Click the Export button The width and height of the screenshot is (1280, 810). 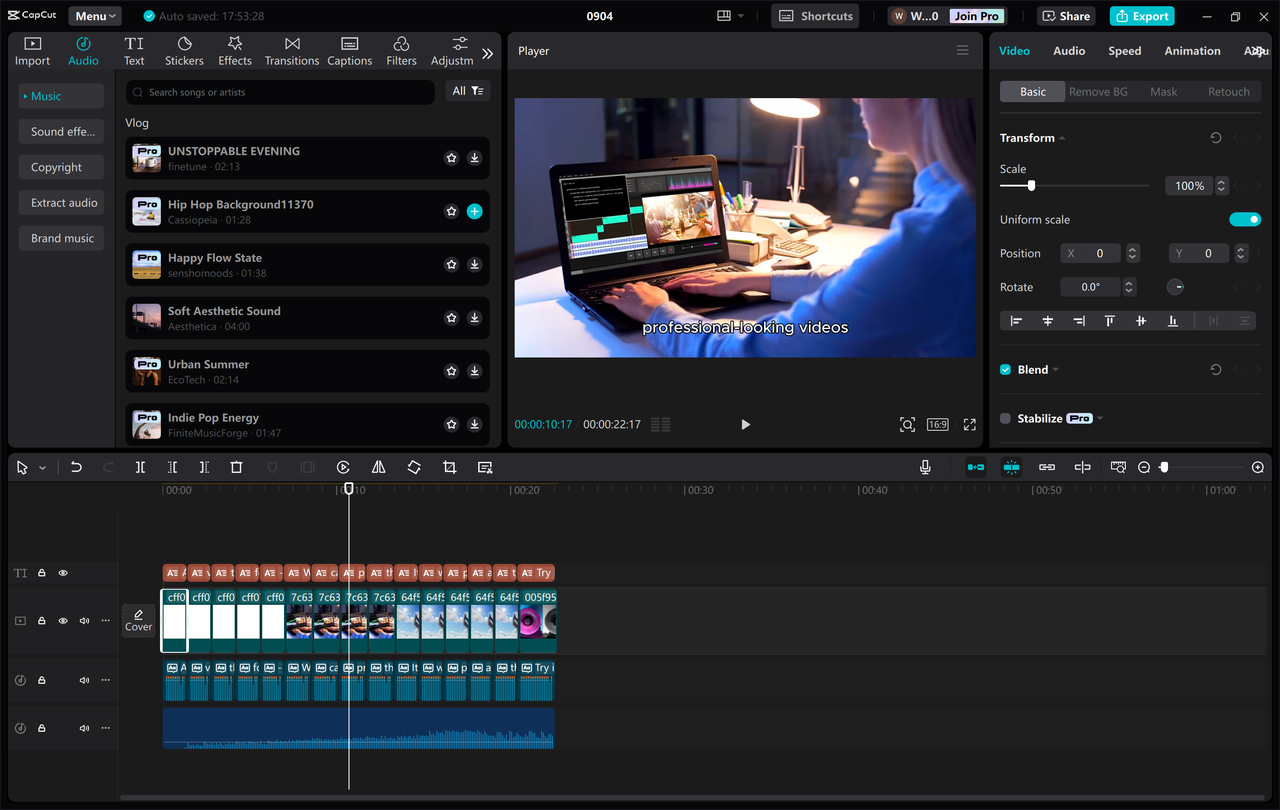(1141, 15)
